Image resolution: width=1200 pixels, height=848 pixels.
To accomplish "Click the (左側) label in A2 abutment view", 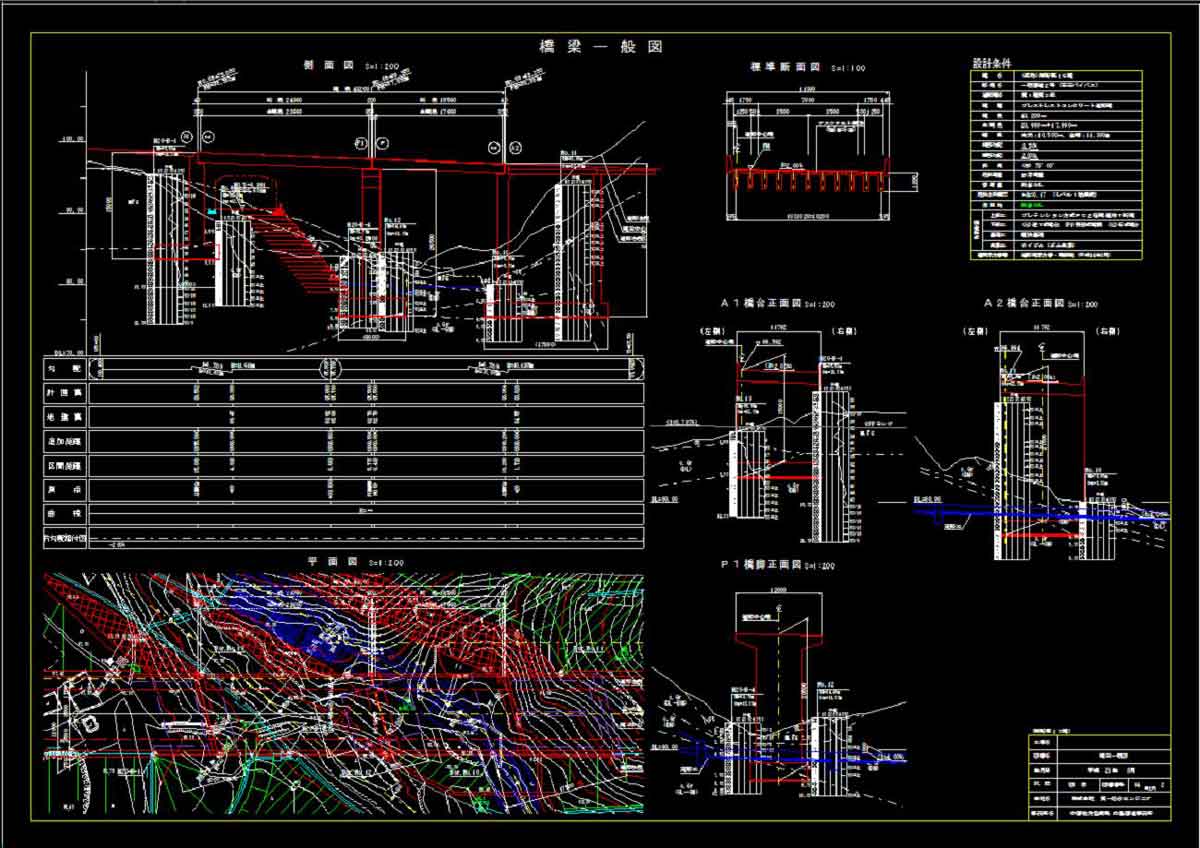I will click(974, 331).
